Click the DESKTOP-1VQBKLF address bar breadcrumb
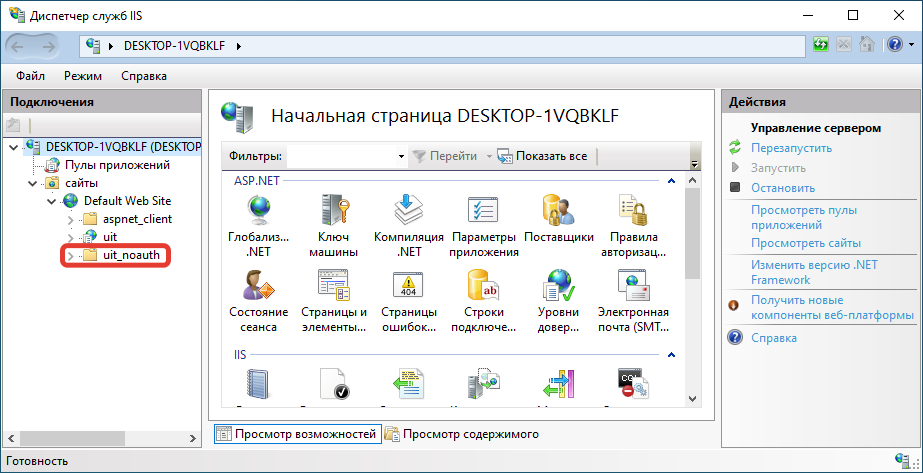Screen dimensions: 923x473 tap(174, 45)
